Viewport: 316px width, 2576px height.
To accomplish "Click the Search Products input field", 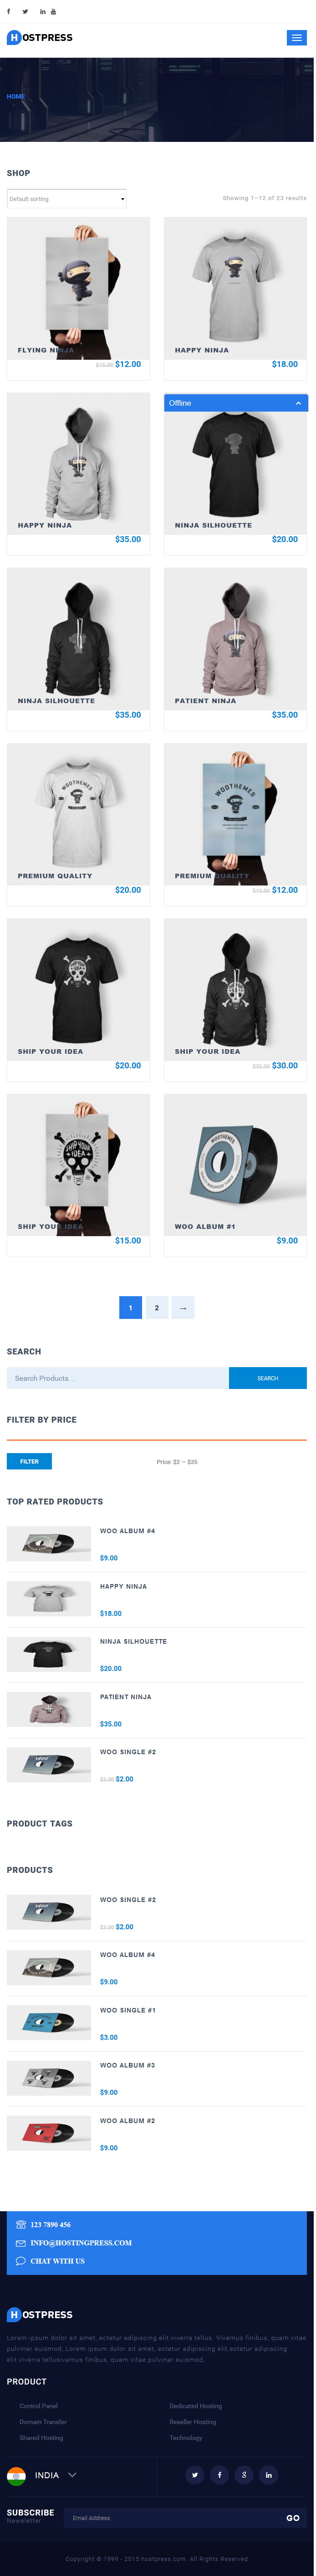I will pyautogui.click(x=118, y=1378).
